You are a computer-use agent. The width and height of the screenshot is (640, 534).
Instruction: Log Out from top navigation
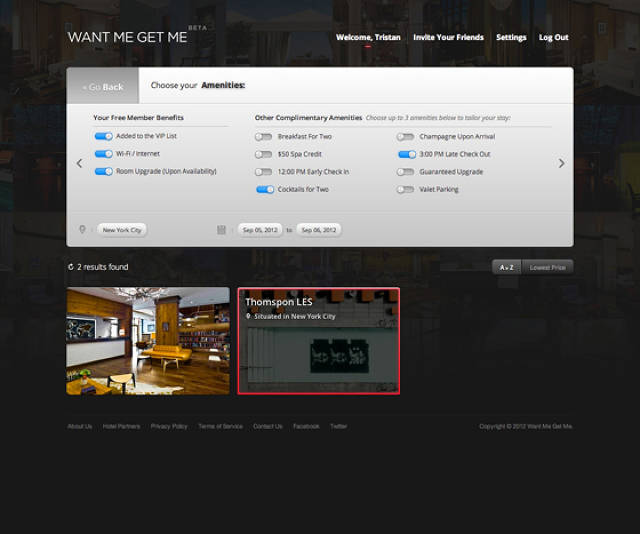coord(553,37)
